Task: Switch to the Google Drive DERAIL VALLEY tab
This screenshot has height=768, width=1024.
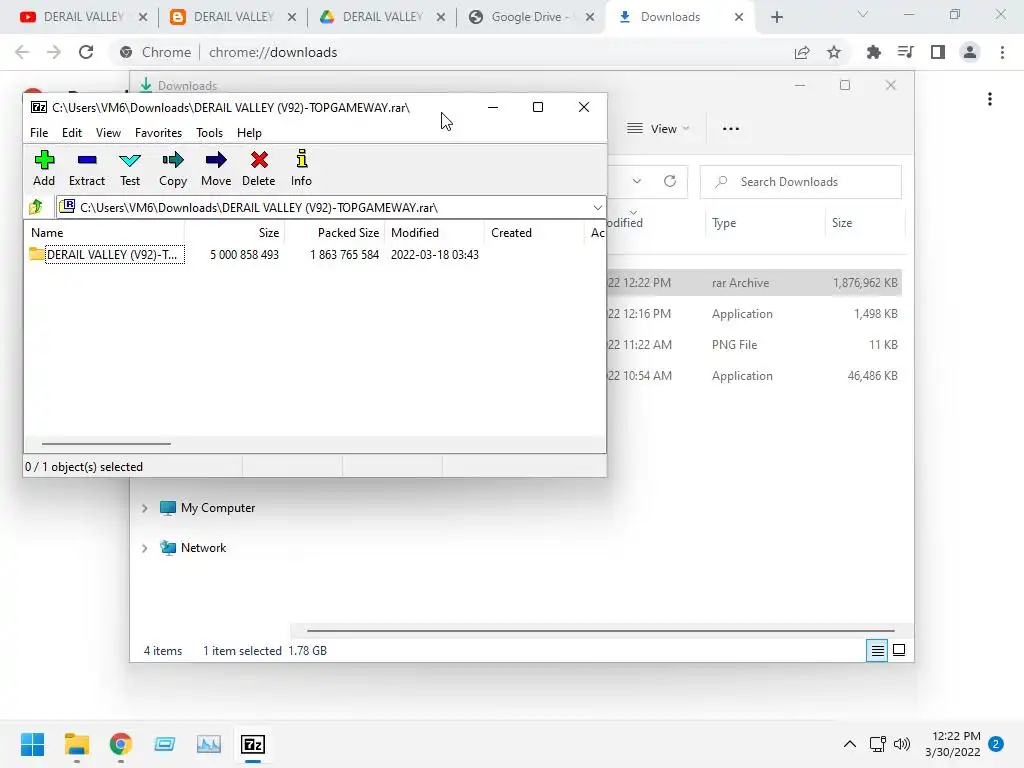Action: 382,17
